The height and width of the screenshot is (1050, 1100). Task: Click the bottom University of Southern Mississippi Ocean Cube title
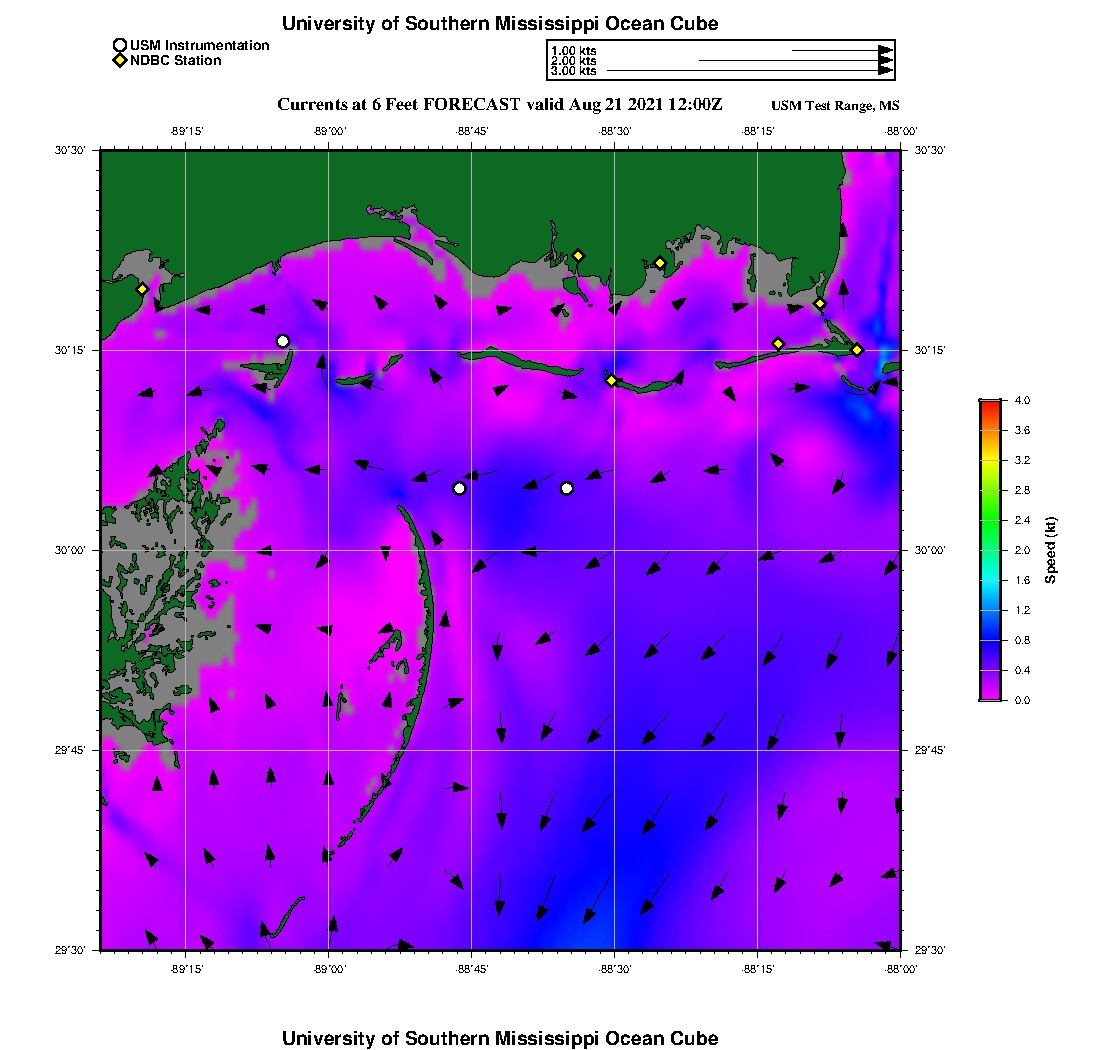click(x=500, y=1038)
